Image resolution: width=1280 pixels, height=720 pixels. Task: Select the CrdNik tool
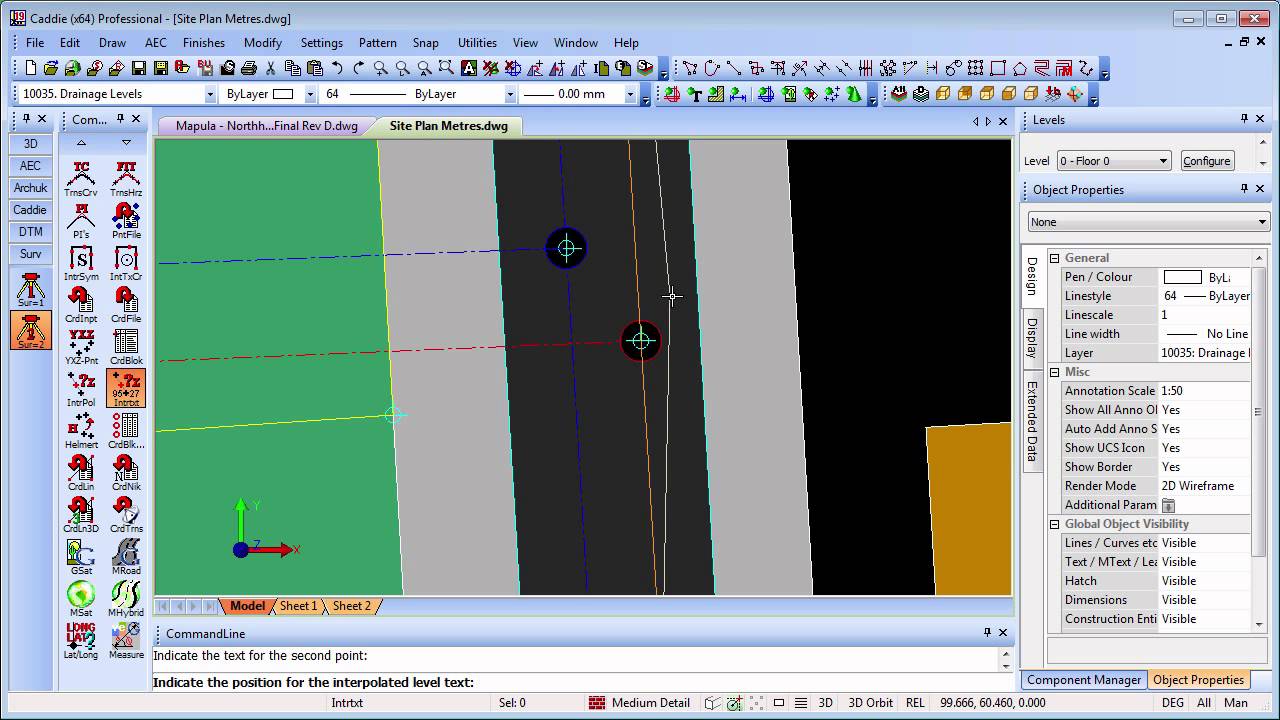click(x=126, y=472)
